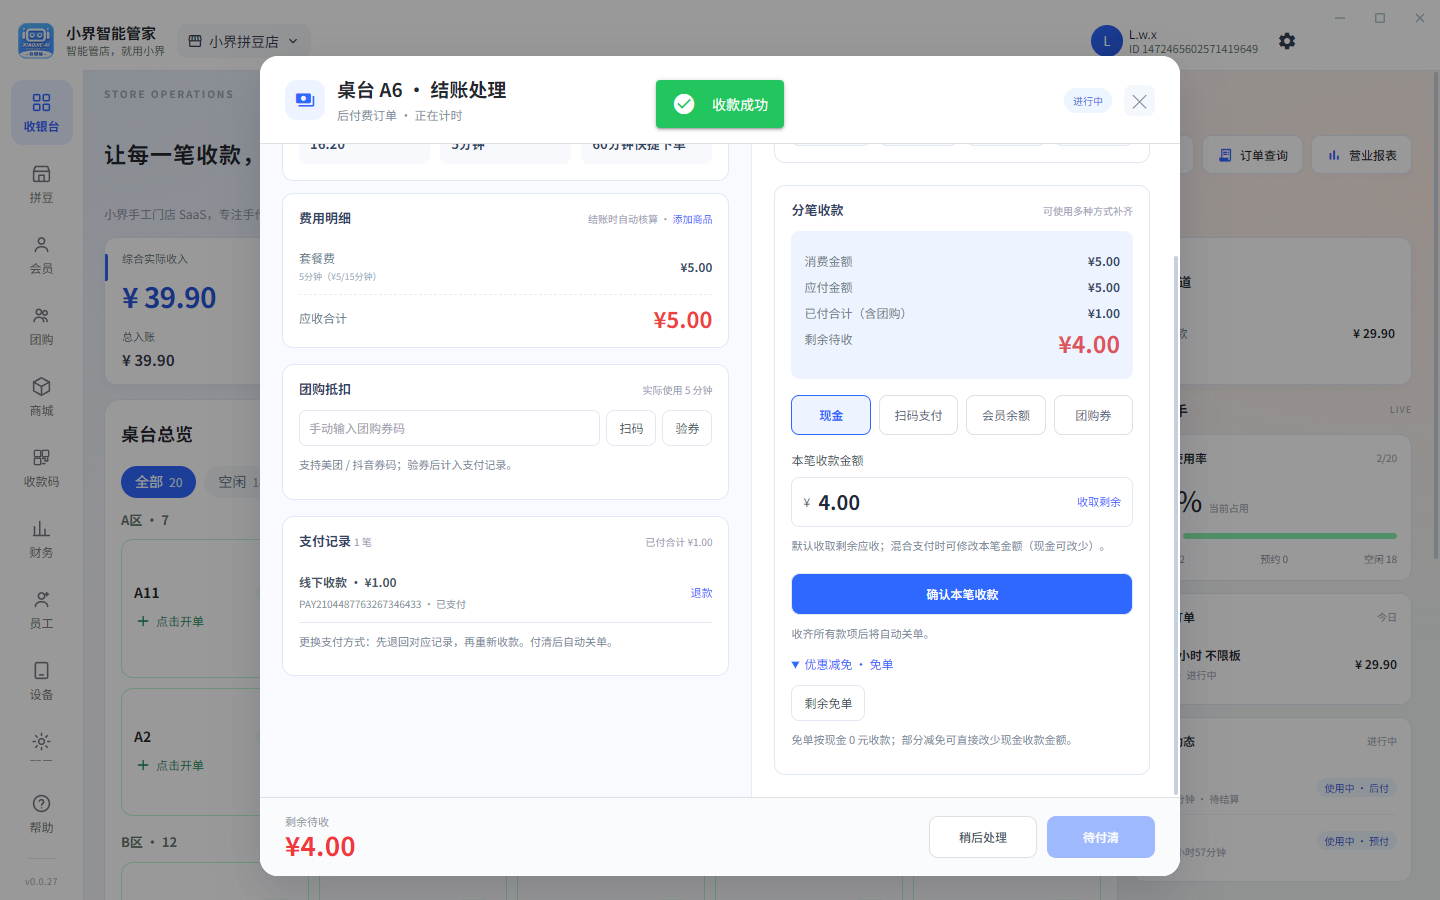This screenshot has height=900, width=1440.
Task: Select 扫码支付 payment method
Action: click(x=918, y=415)
